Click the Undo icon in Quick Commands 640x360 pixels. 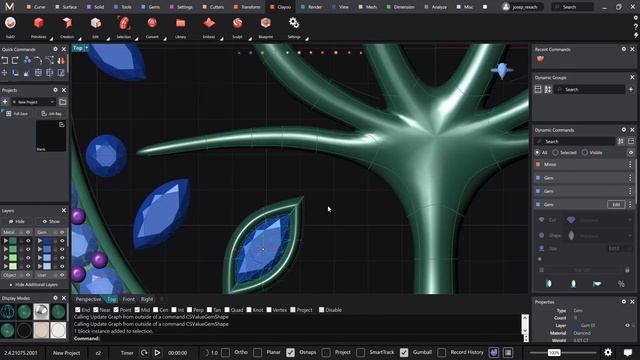(x=4, y=60)
